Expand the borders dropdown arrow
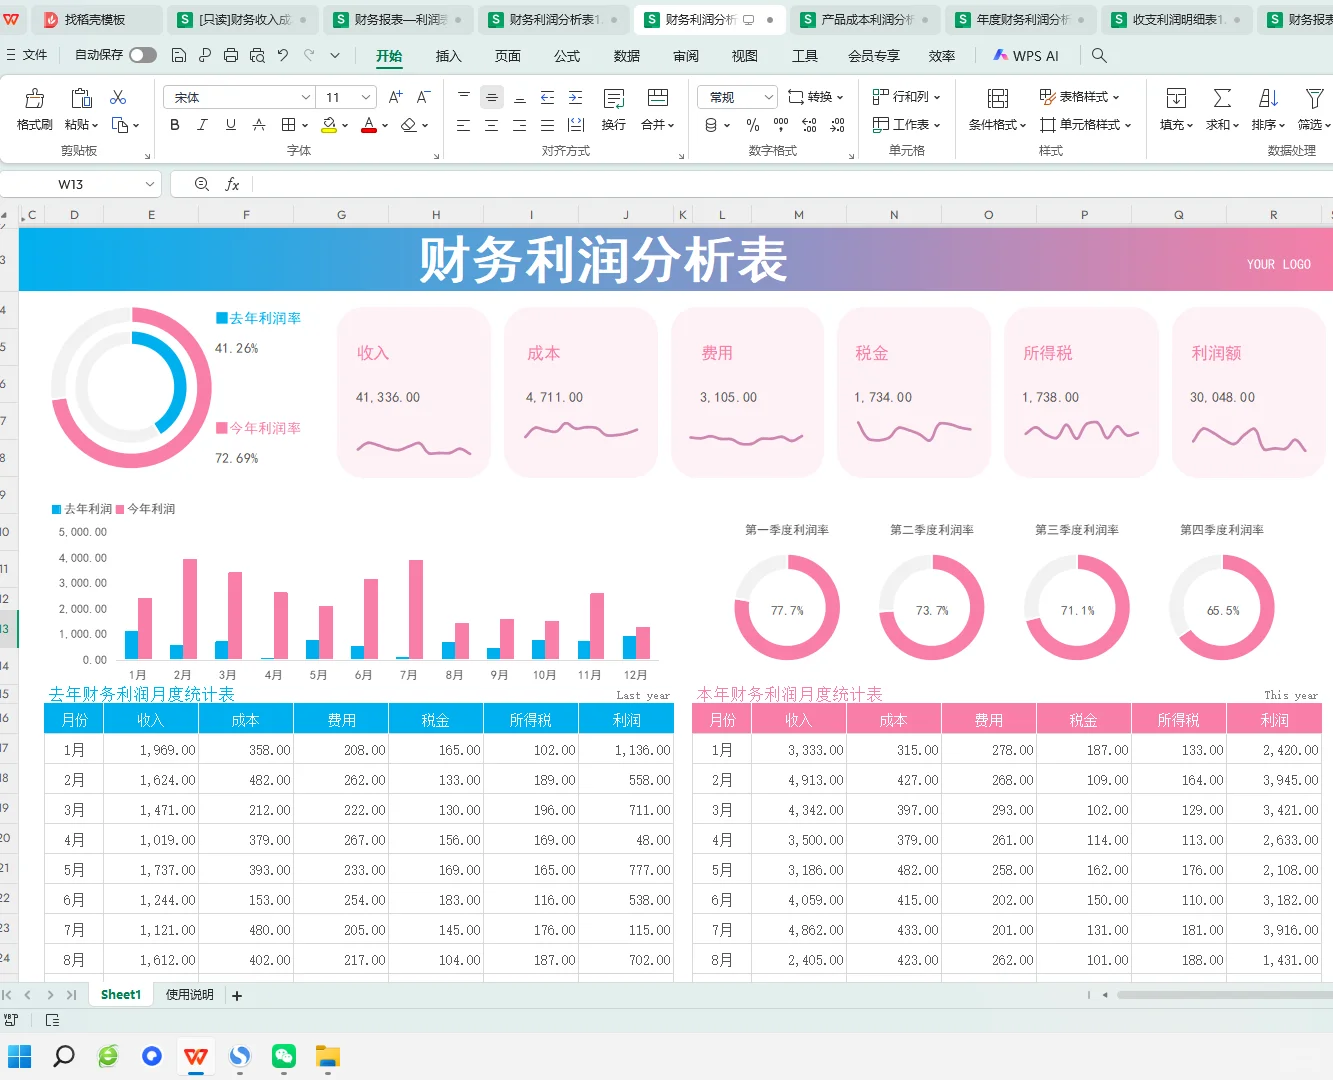Image resolution: width=1333 pixels, height=1080 pixels. [304, 126]
